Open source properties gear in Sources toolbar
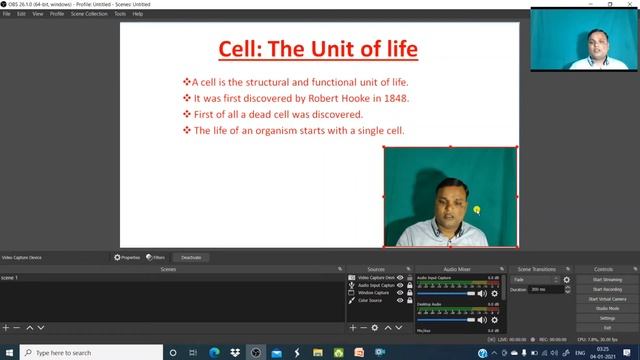640x360 pixels. [375, 328]
